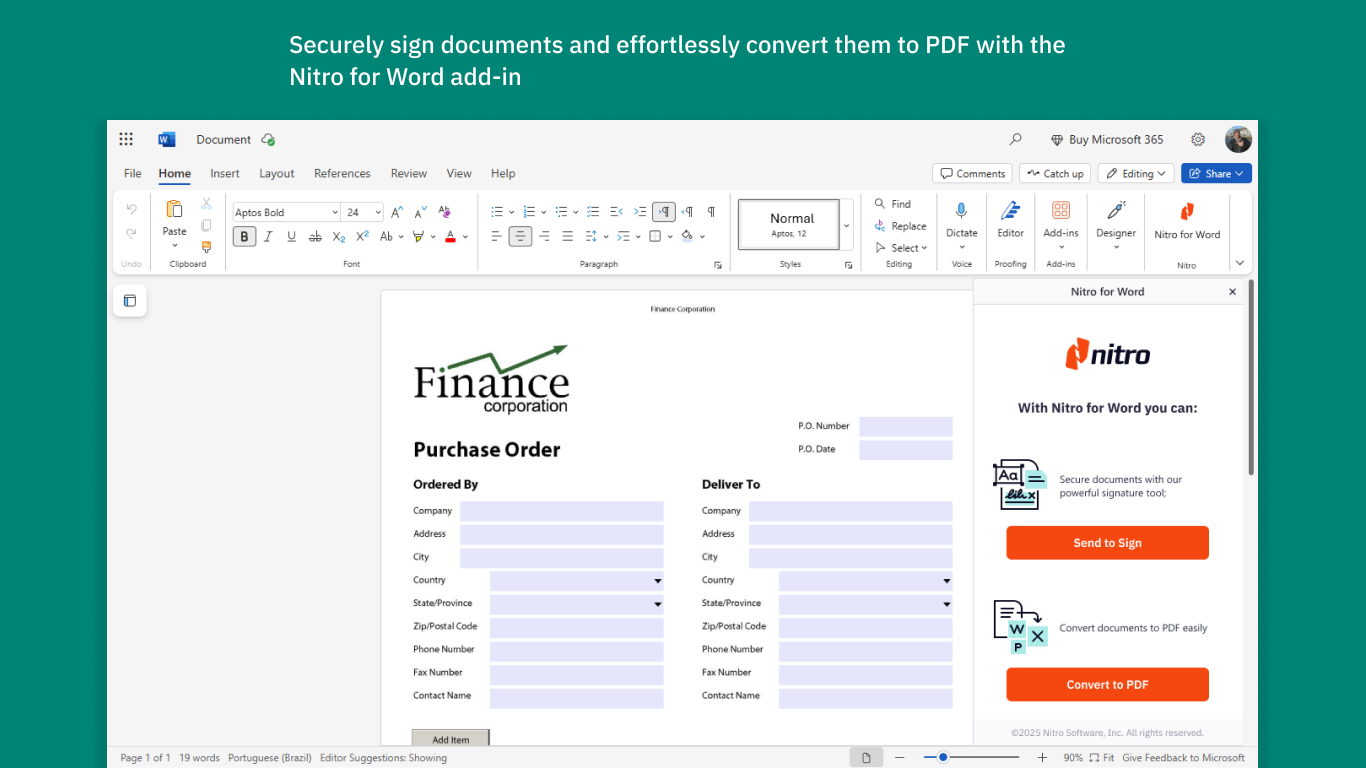The height and width of the screenshot is (768, 1366).
Task: Click the Share button
Action: click(x=1216, y=173)
